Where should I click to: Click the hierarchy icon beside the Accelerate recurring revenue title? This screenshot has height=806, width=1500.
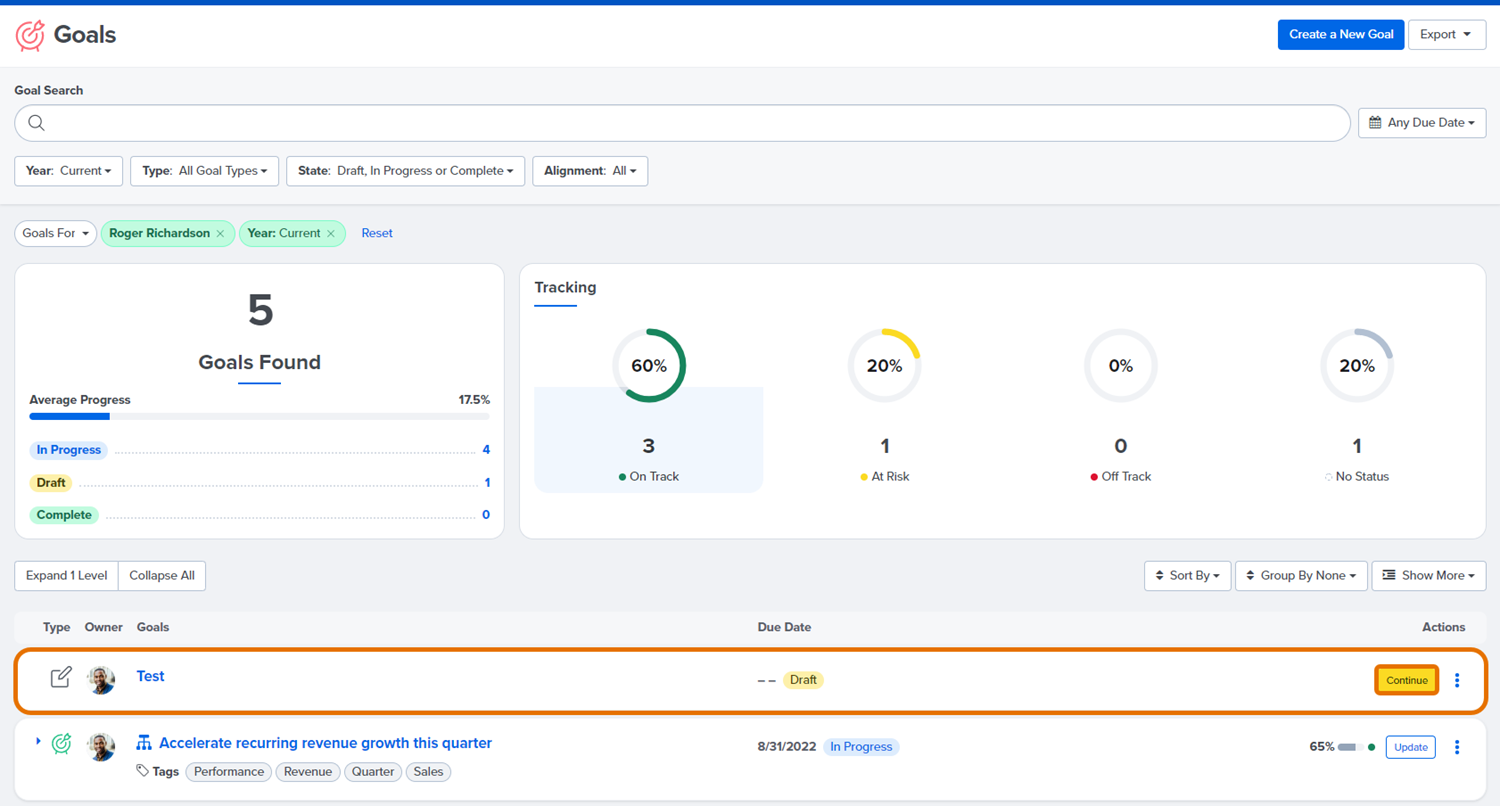[x=144, y=742]
